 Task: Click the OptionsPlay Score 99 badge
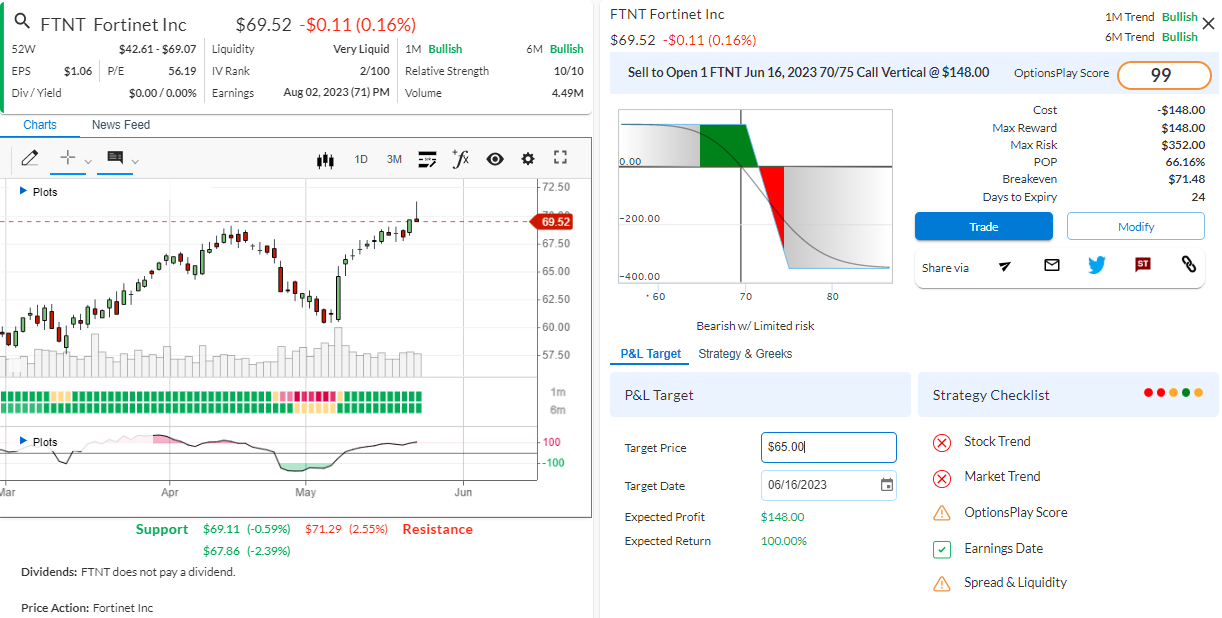coord(1163,75)
